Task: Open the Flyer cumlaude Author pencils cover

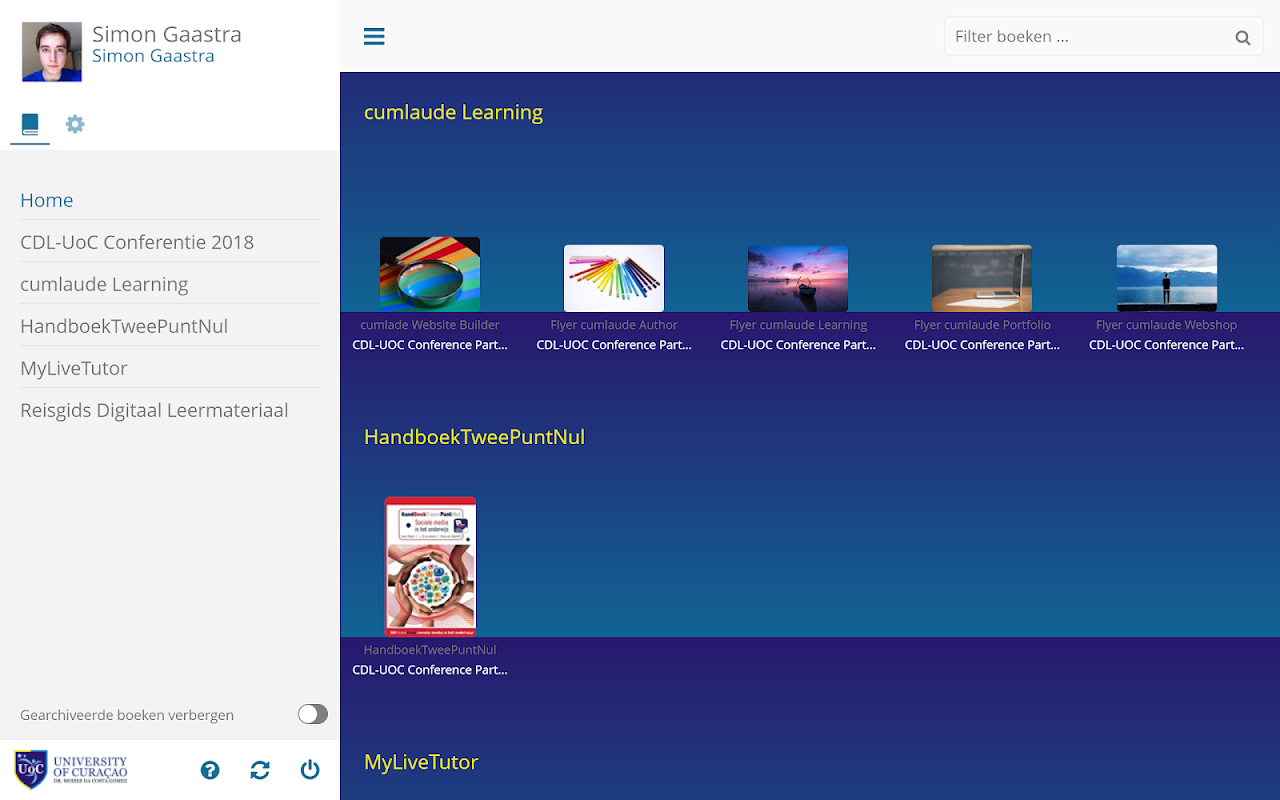Action: [x=614, y=278]
